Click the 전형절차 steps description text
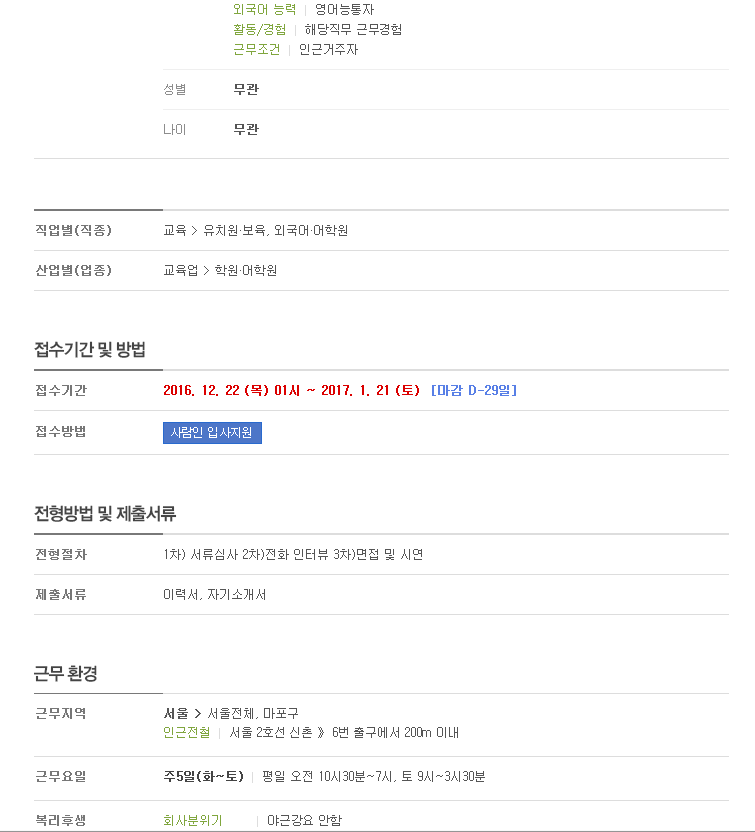Screen dimensions: 755x832 click(293, 554)
